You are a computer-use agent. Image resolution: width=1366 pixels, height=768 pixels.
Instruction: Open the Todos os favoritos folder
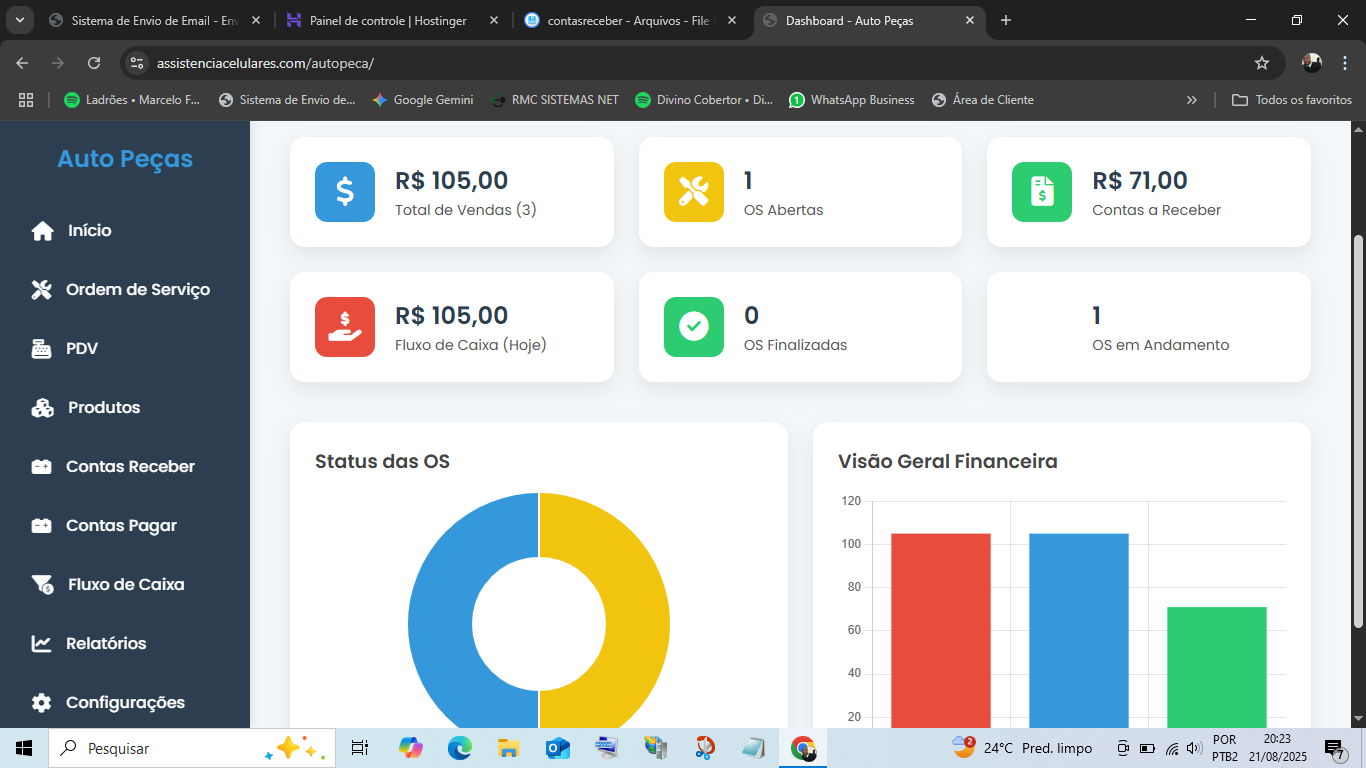click(1292, 100)
